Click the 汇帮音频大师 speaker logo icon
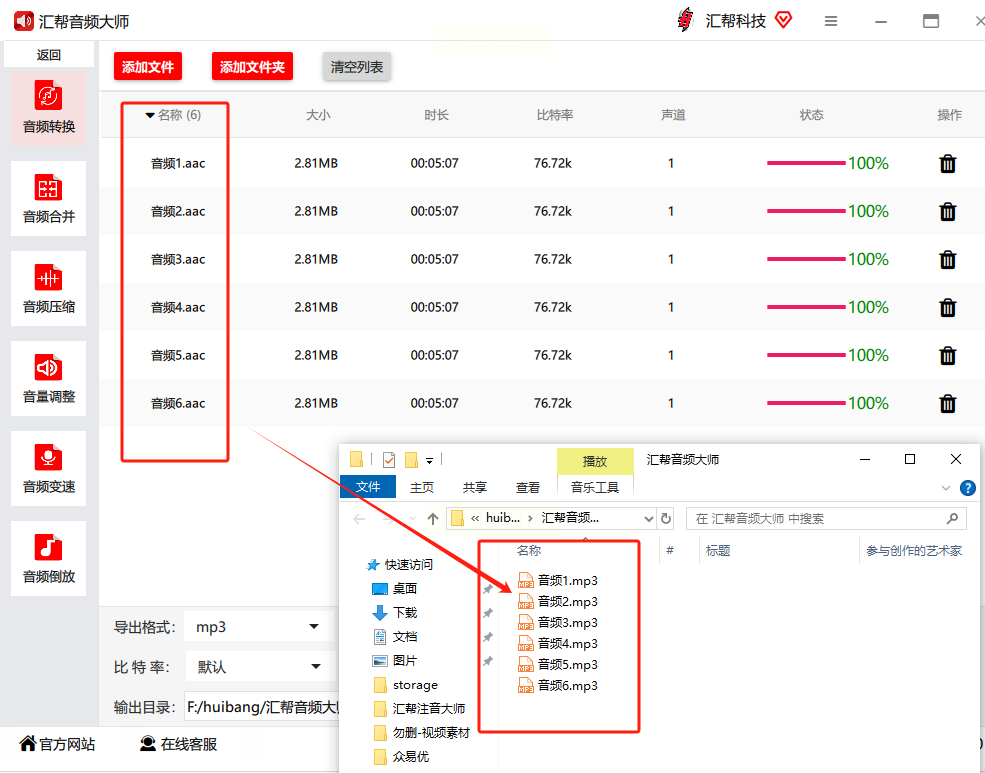The width and height of the screenshot is (985, 773). click(x=24, y=21)
